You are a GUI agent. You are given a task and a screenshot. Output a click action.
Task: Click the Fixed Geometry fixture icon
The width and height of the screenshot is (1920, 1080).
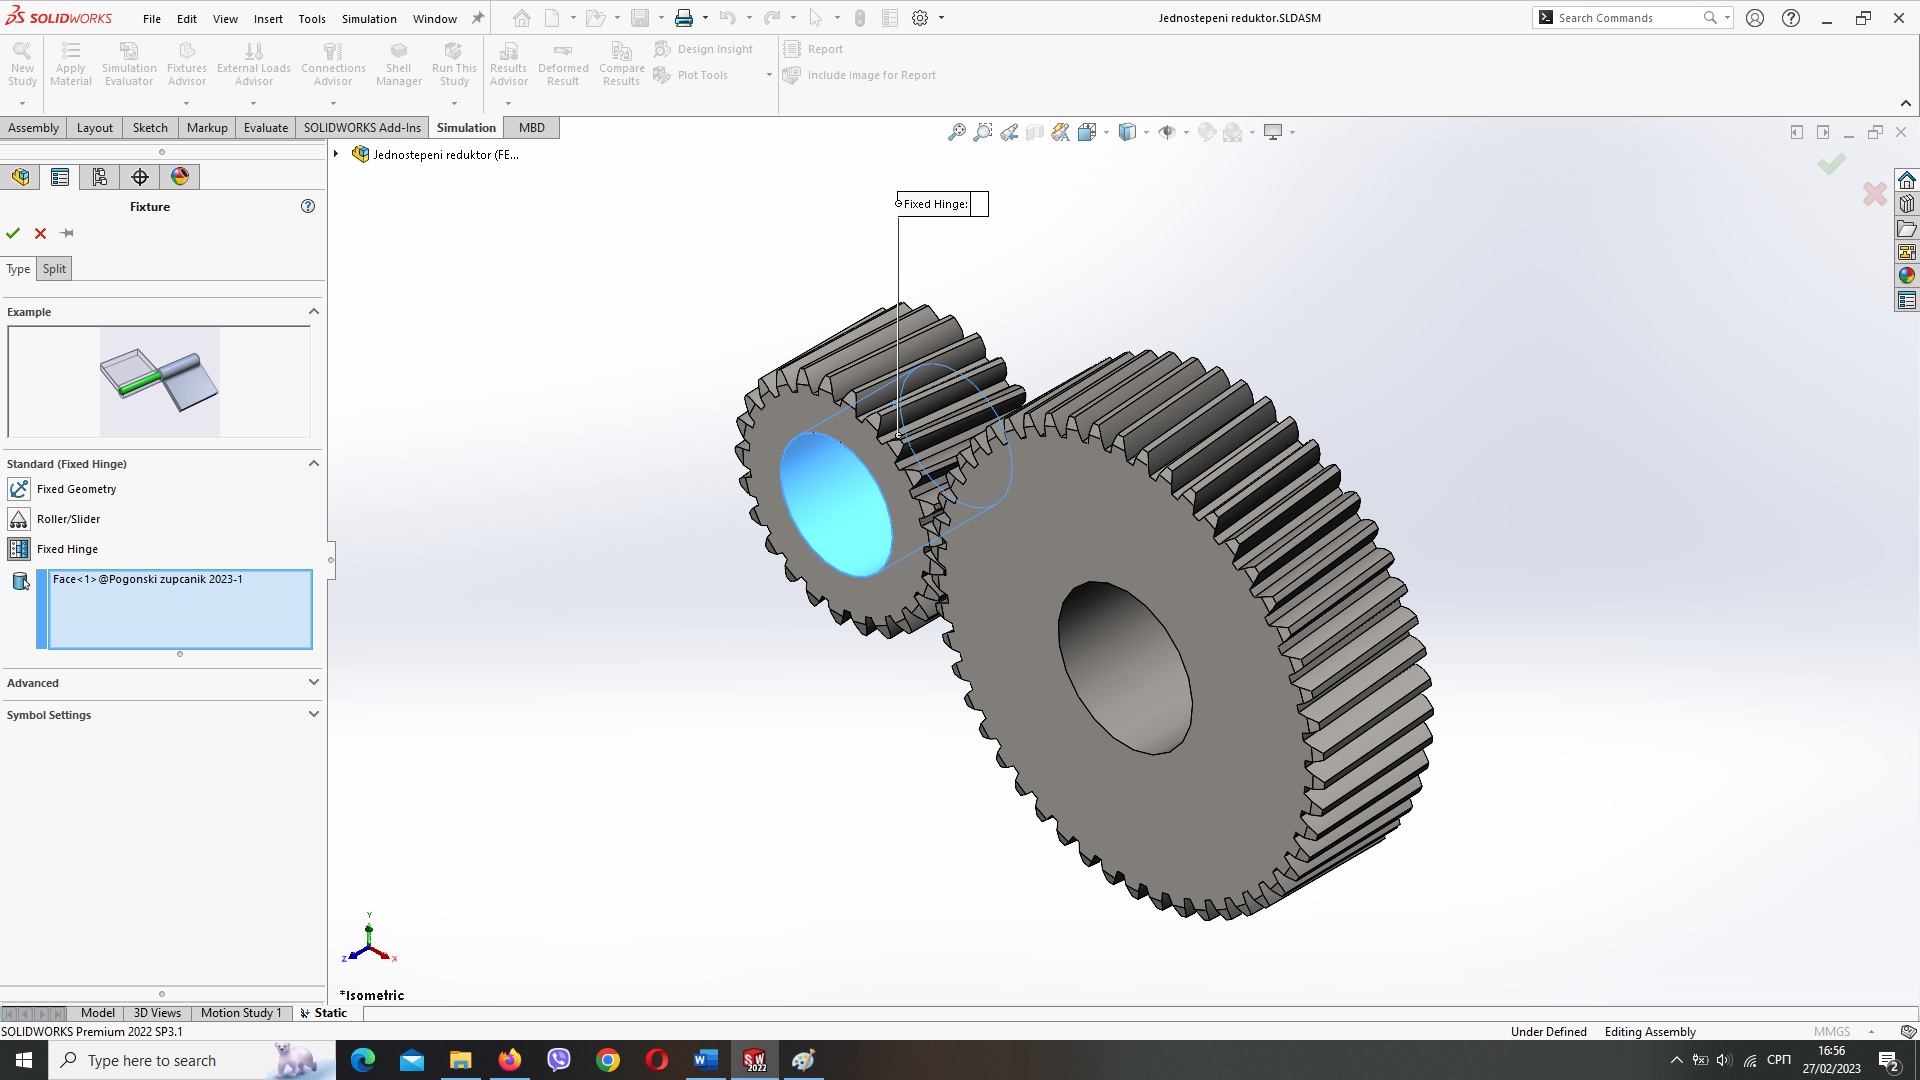pyautogui.click(x=18, y=488)
